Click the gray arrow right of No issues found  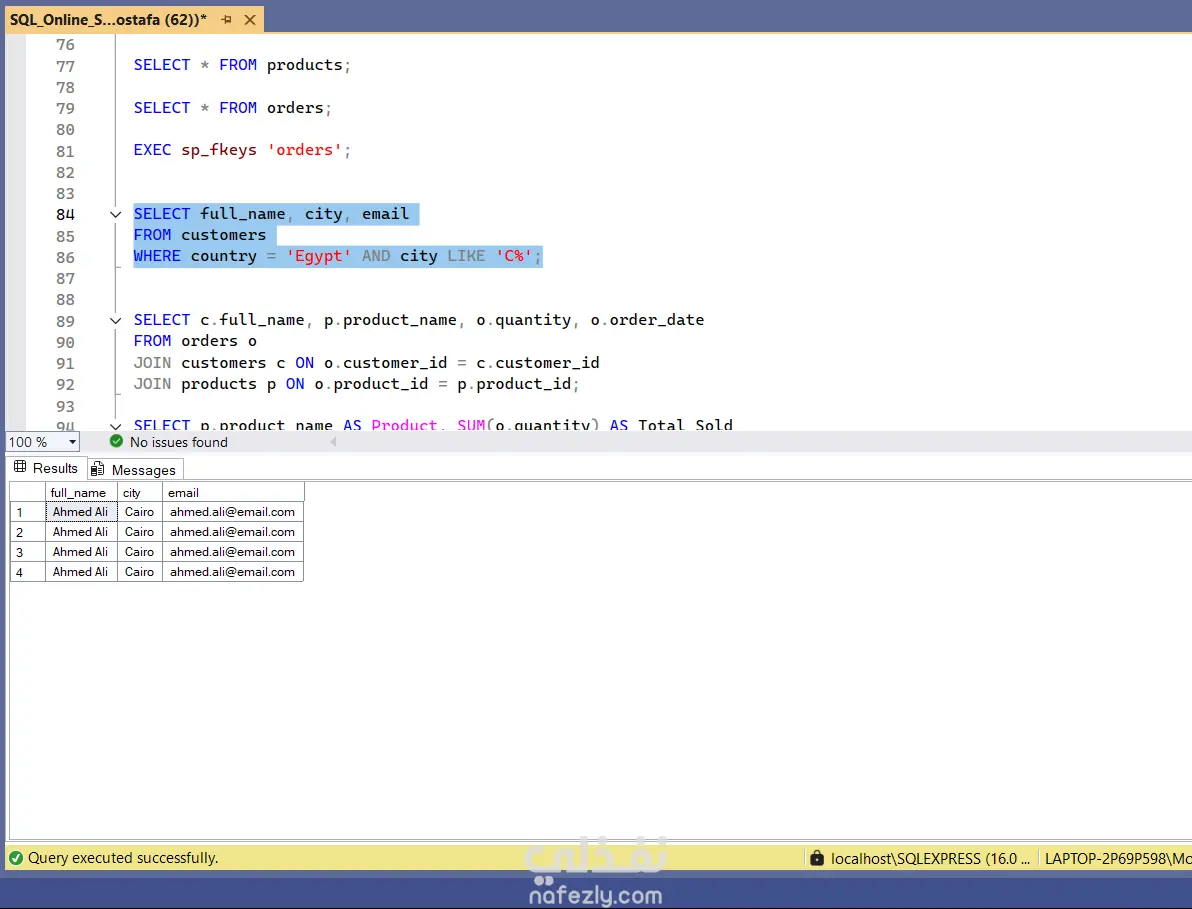click(332, 441)
